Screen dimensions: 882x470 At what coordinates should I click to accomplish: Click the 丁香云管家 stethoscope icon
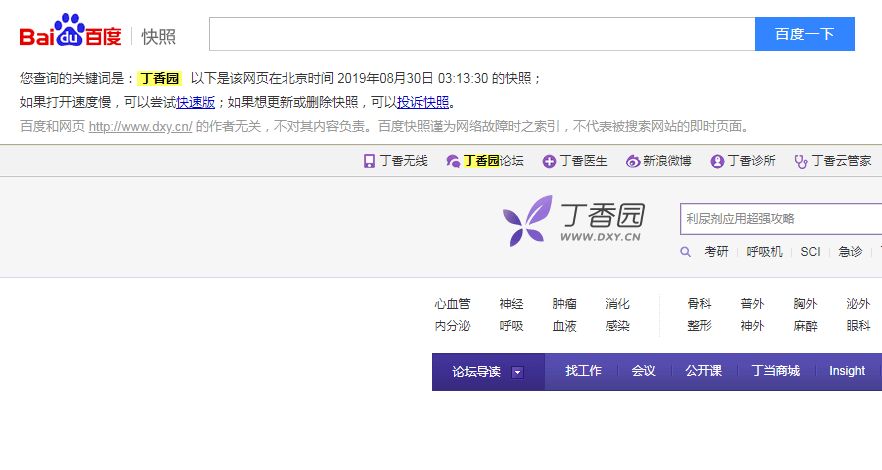coord(800,161)
